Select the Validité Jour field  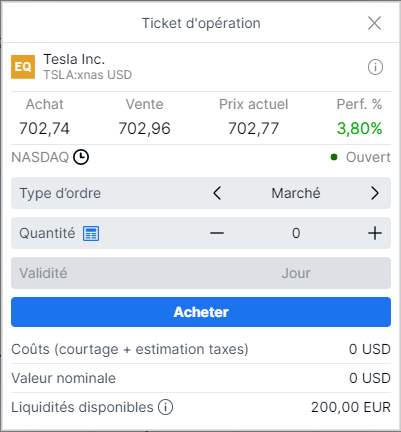click(x=201, y=273)
